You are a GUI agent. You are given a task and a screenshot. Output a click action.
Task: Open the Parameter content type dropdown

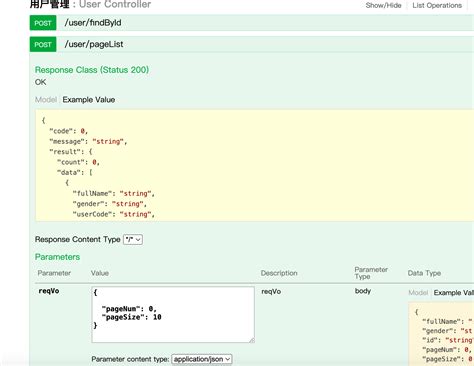tap(202, 359)
